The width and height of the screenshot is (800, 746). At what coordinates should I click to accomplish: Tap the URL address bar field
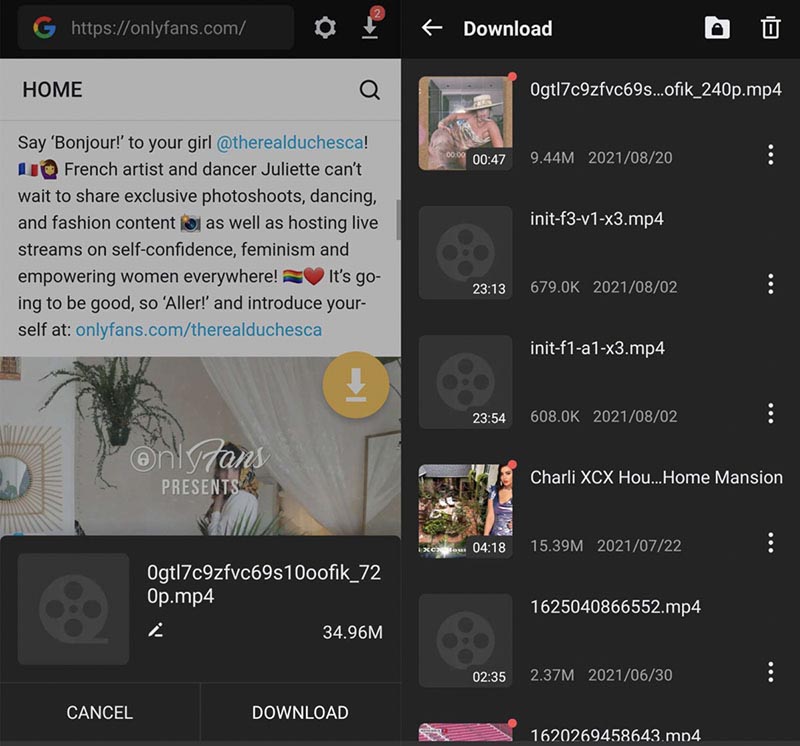pos(160,28)
